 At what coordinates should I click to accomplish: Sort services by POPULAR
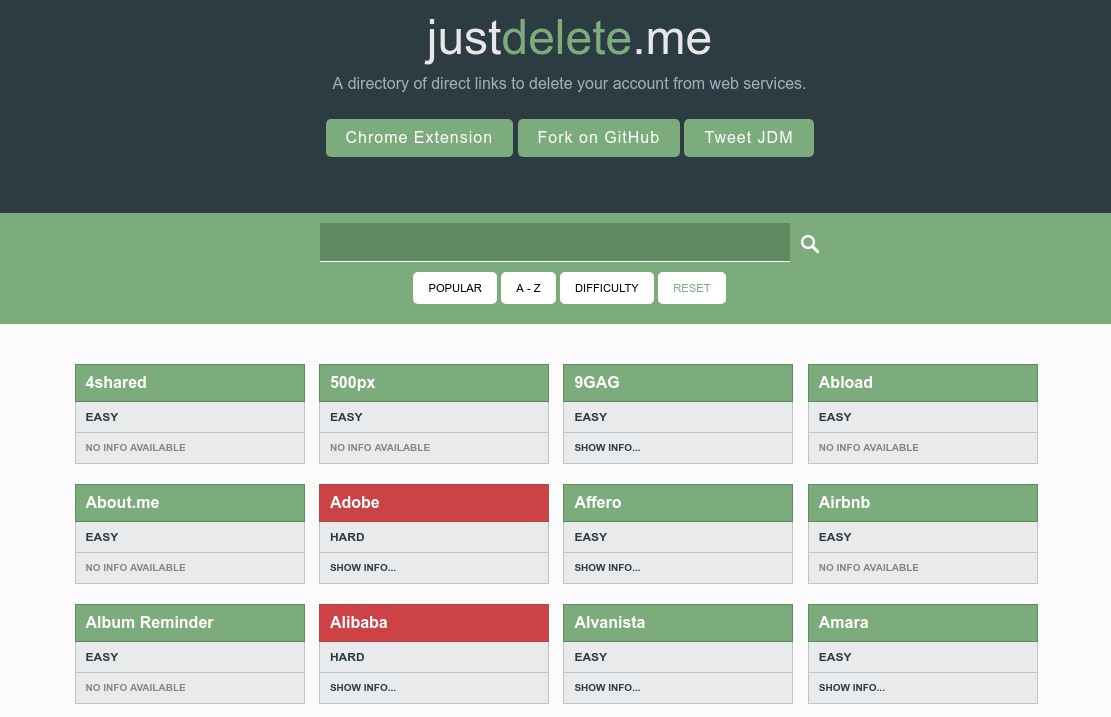(x=455, y=288)
